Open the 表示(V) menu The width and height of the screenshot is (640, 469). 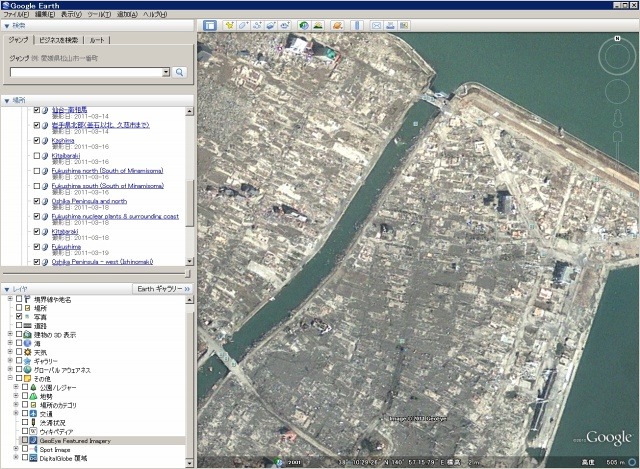click(x=71, y=14)
